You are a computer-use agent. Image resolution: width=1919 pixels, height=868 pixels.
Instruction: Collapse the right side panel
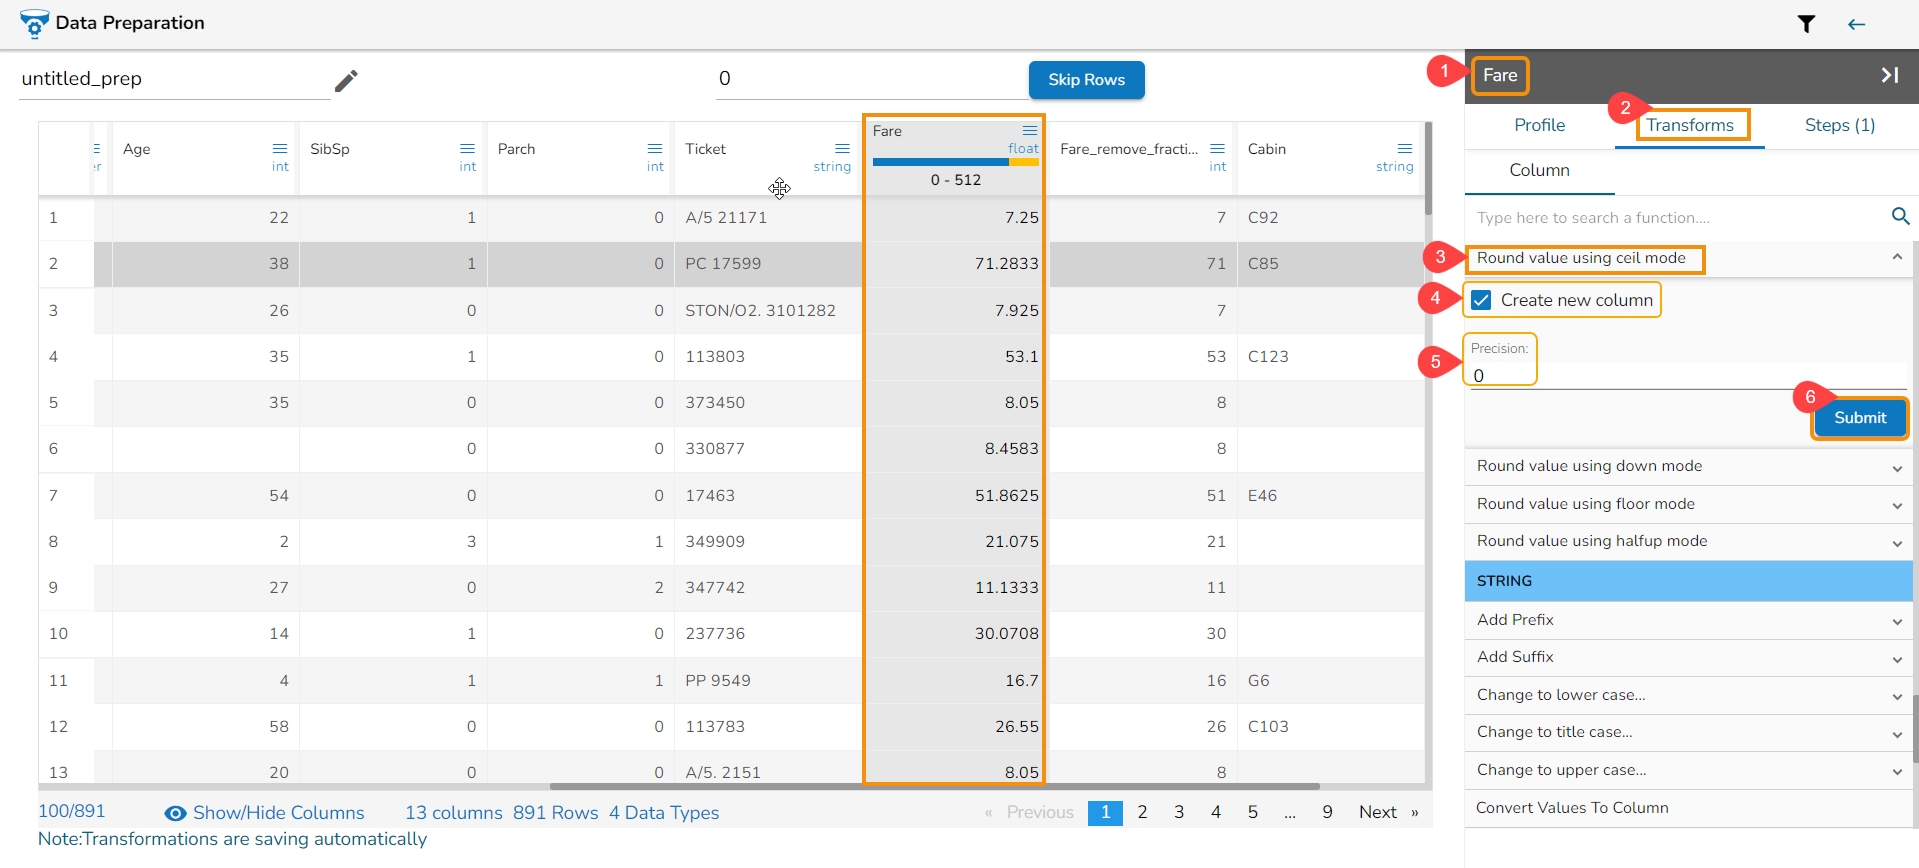[1889, 75]
